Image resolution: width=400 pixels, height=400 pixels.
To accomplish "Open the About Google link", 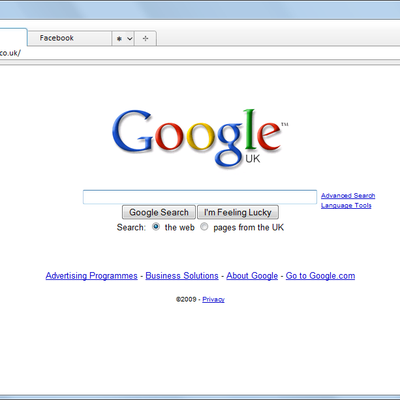I will [252, 276].
